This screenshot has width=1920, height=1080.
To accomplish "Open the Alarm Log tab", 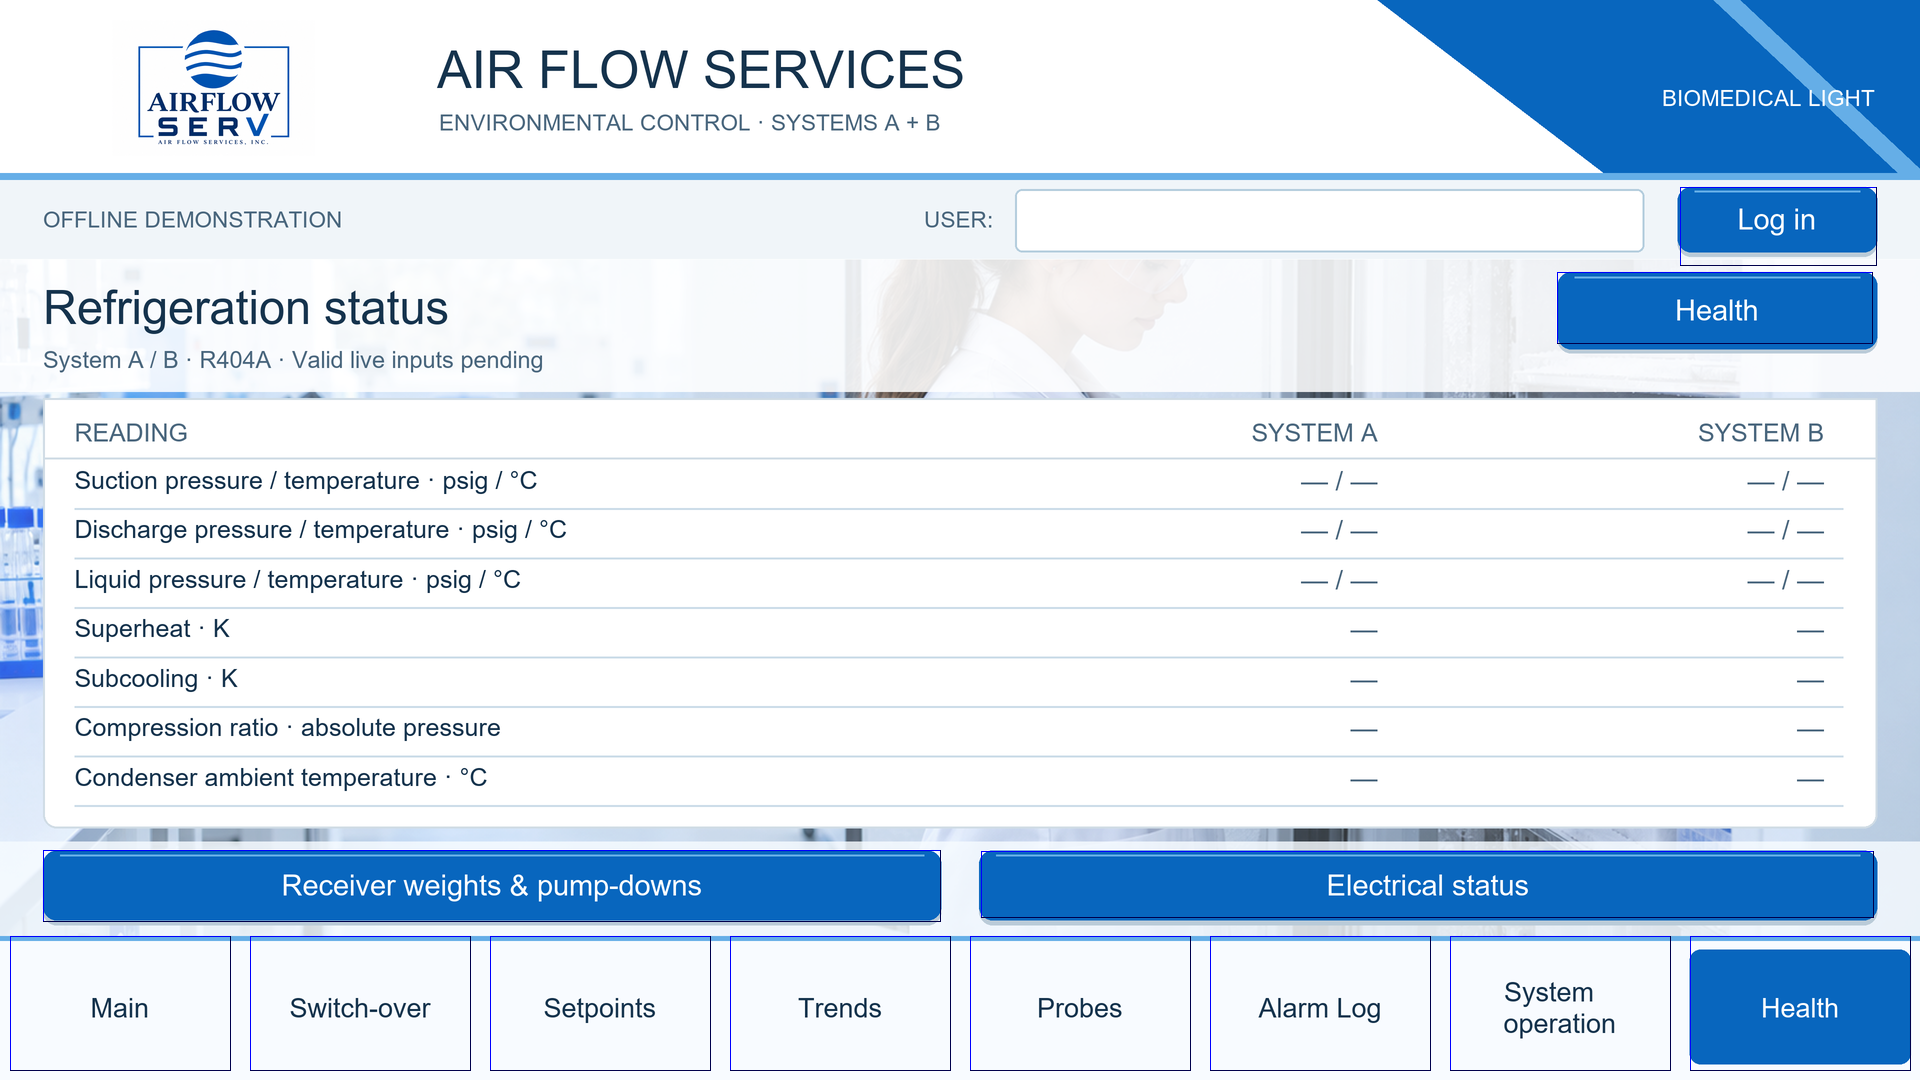I will (x=1320, y=1004).
